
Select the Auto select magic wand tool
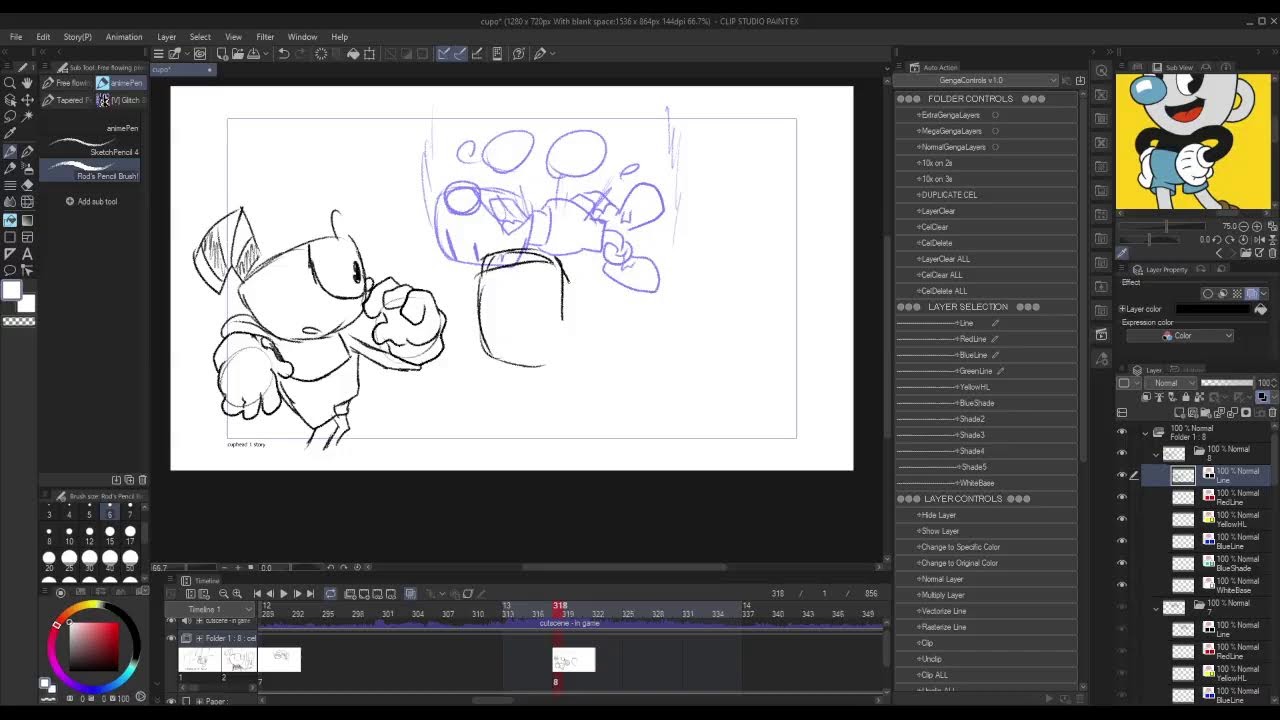[27, 117]
